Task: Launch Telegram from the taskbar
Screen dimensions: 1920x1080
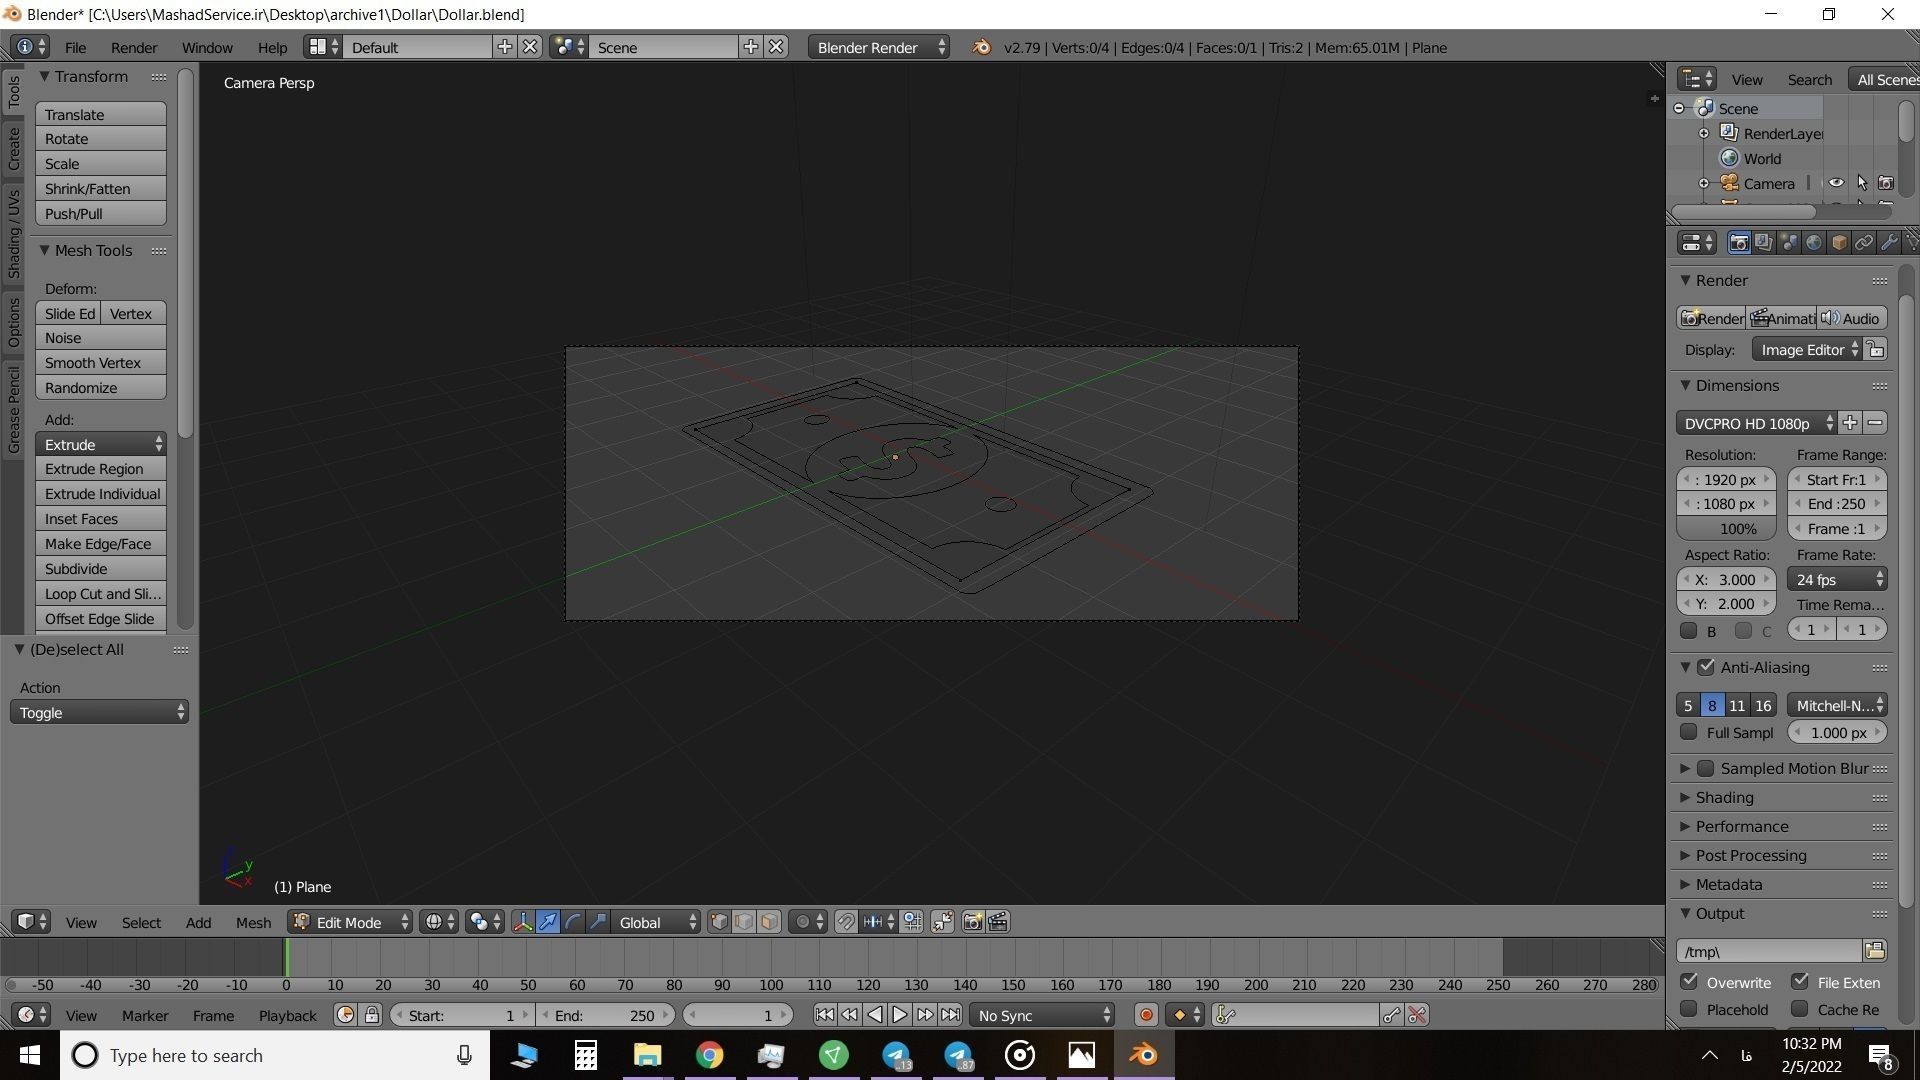Action: coord(896,1055)
